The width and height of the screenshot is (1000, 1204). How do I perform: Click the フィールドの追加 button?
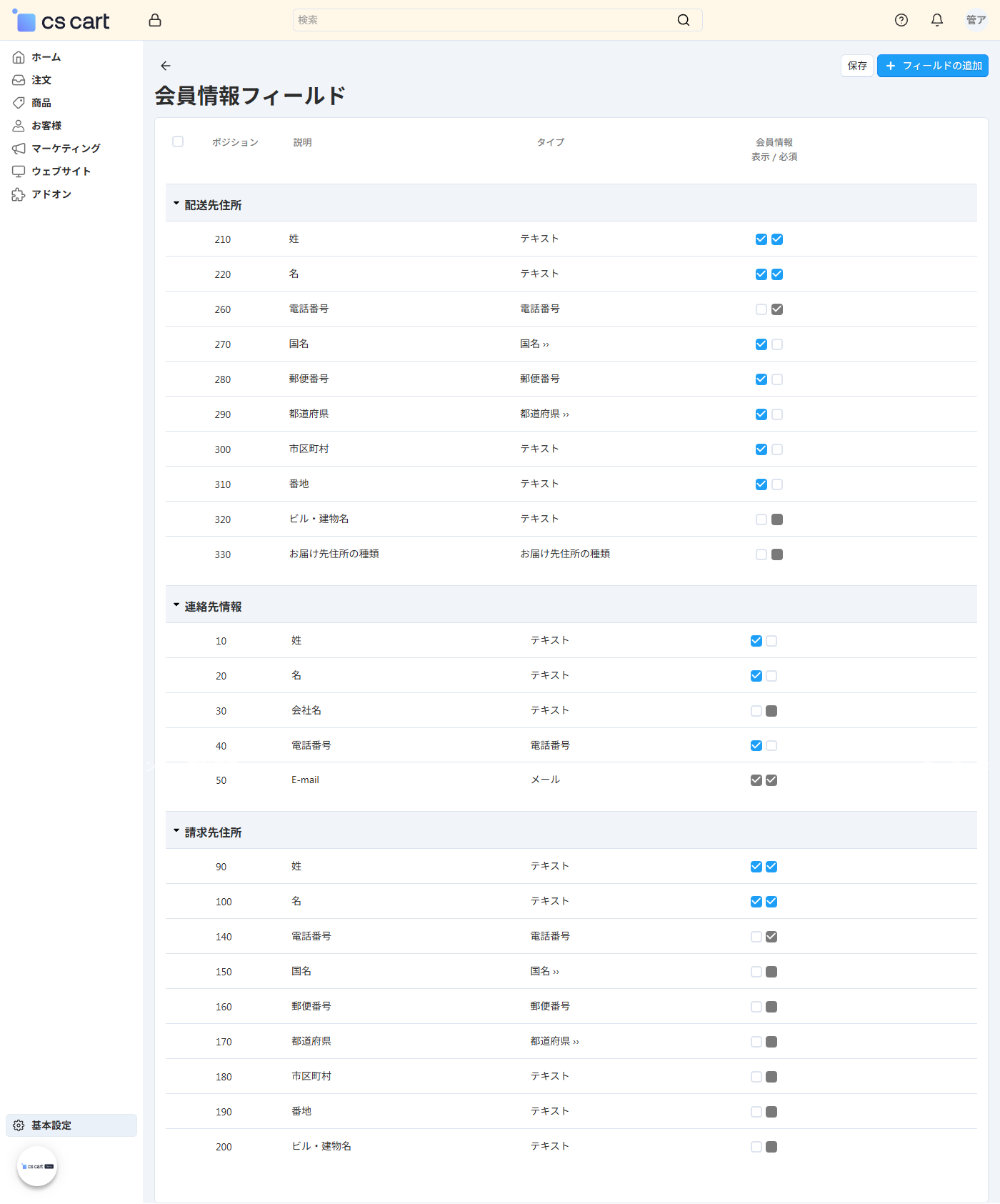[x=932, y=66]
